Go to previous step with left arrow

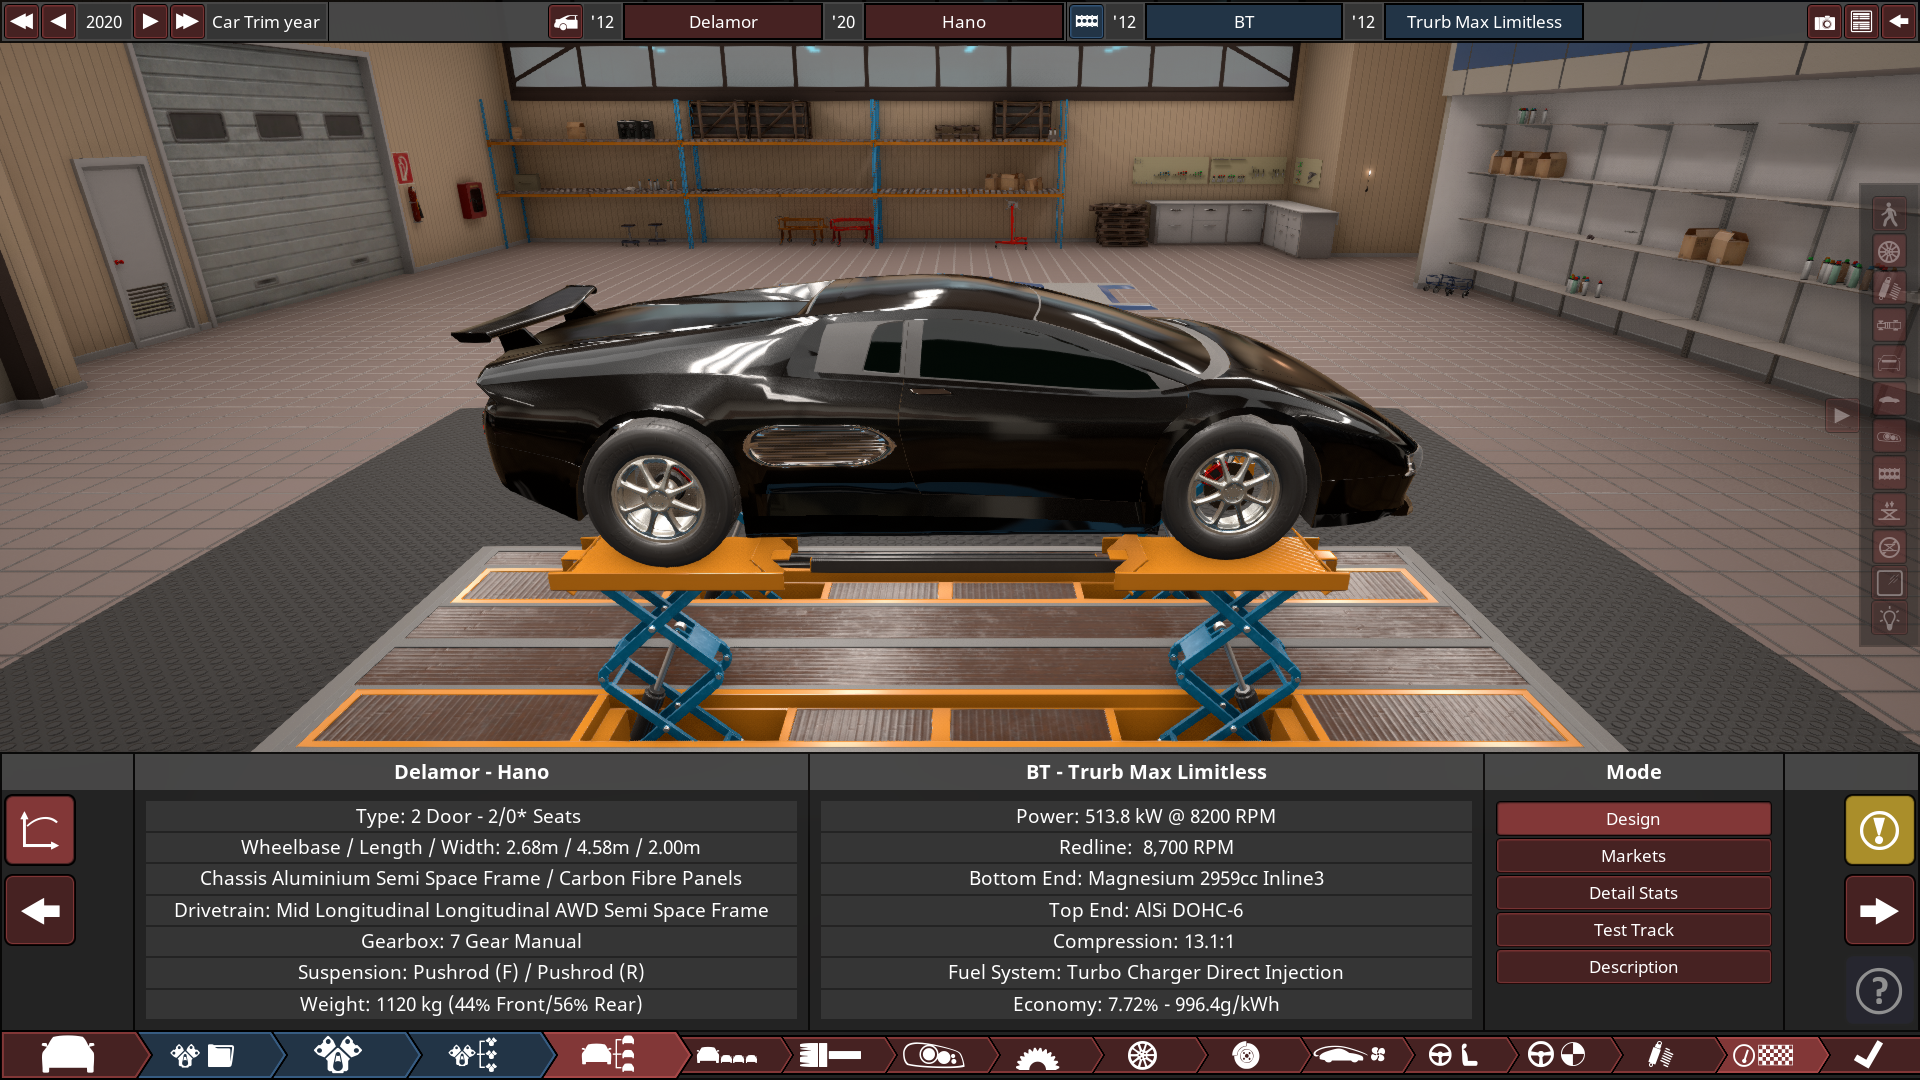point(40,910)
